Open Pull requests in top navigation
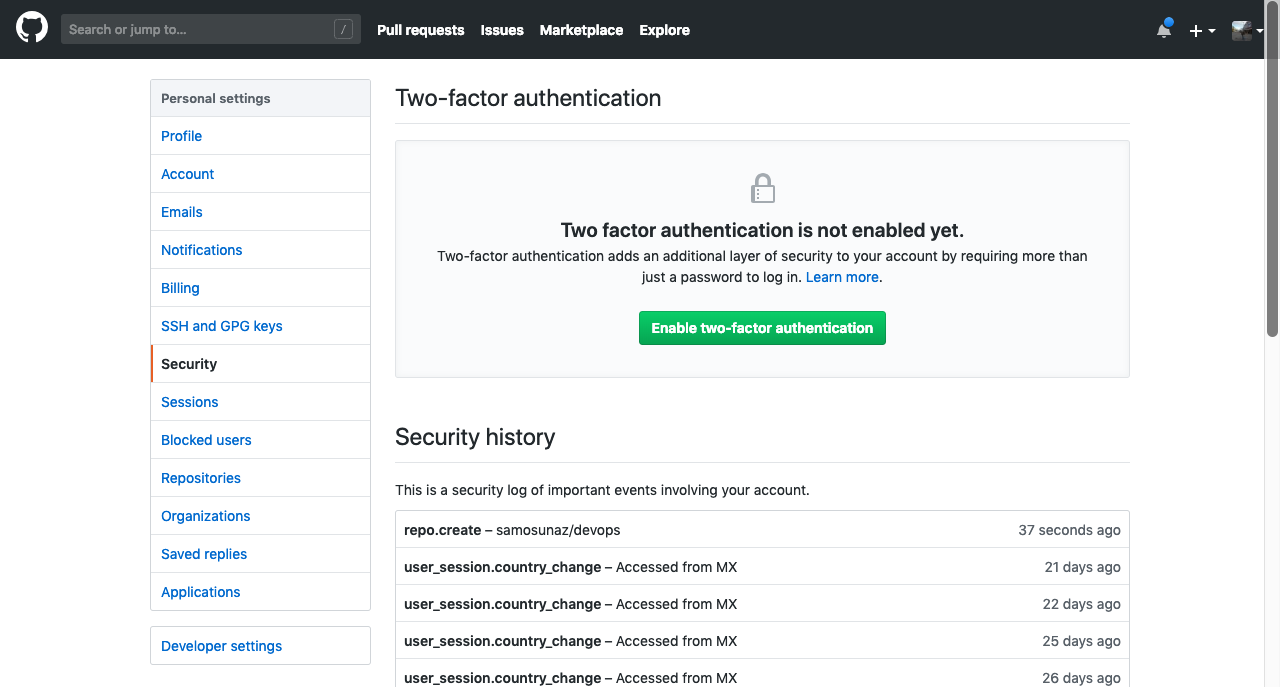 [x=420, y=30]
